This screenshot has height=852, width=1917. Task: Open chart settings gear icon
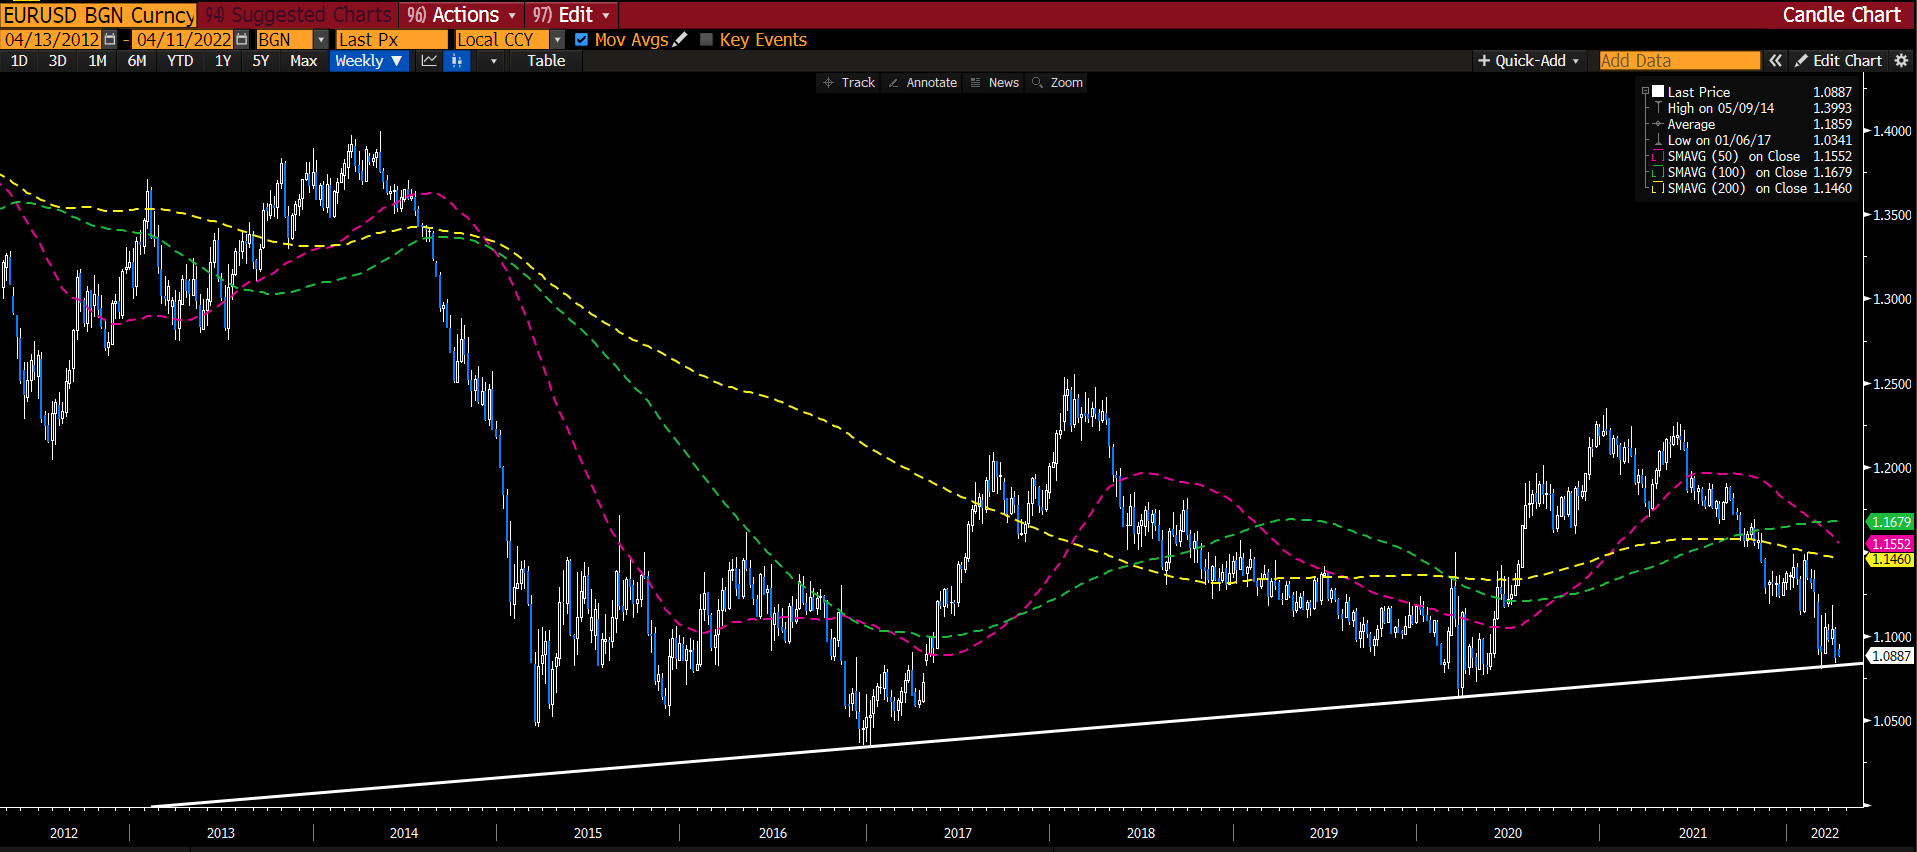(1901, 61)
